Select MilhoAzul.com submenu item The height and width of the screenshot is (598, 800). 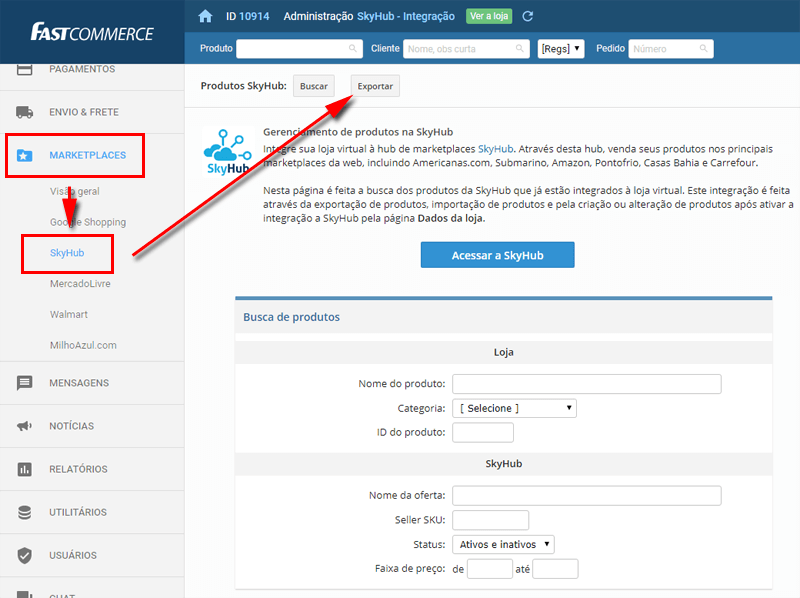click(x=83, y=345)
